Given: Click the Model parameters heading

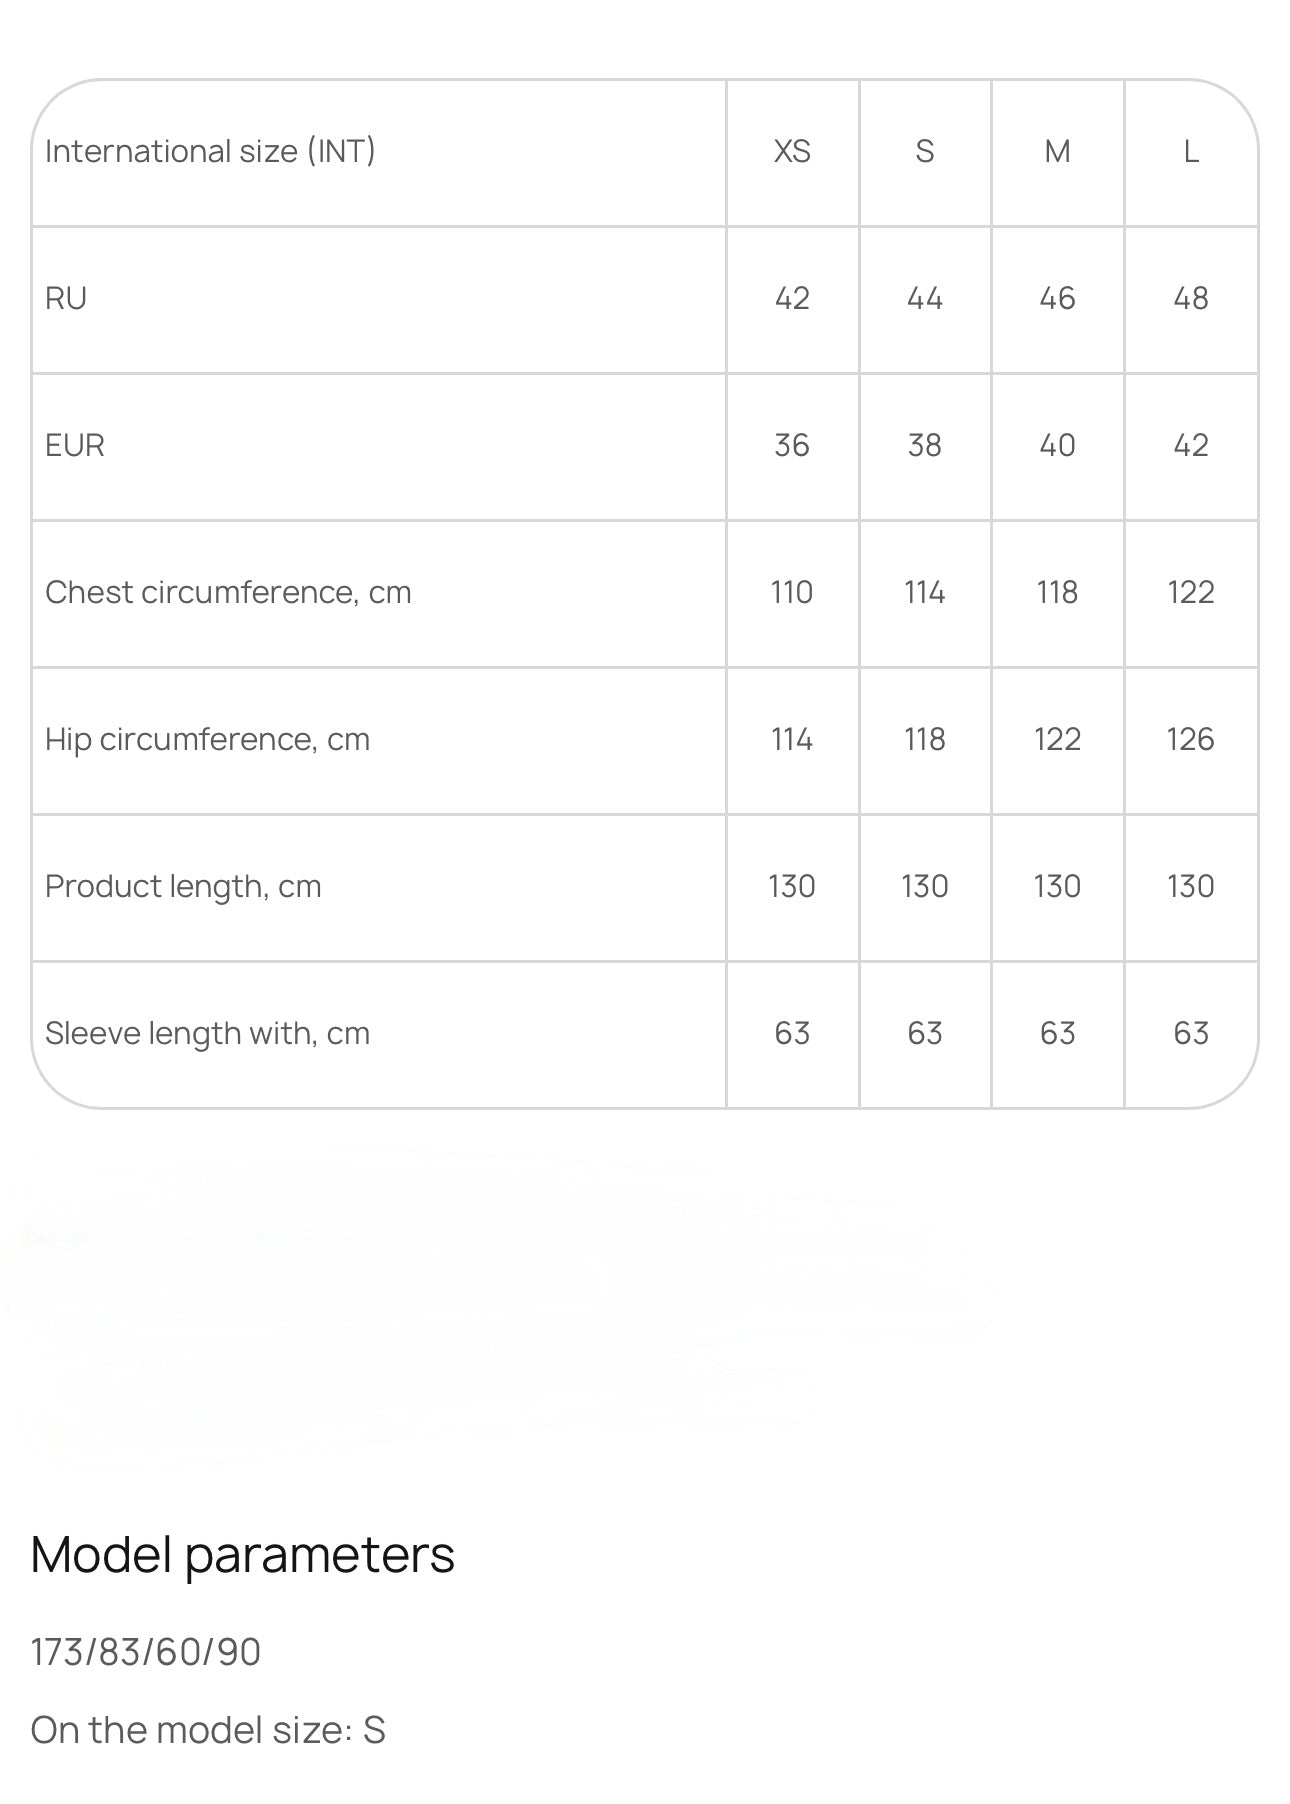Looking at the screenshot, I should 243,1555.
